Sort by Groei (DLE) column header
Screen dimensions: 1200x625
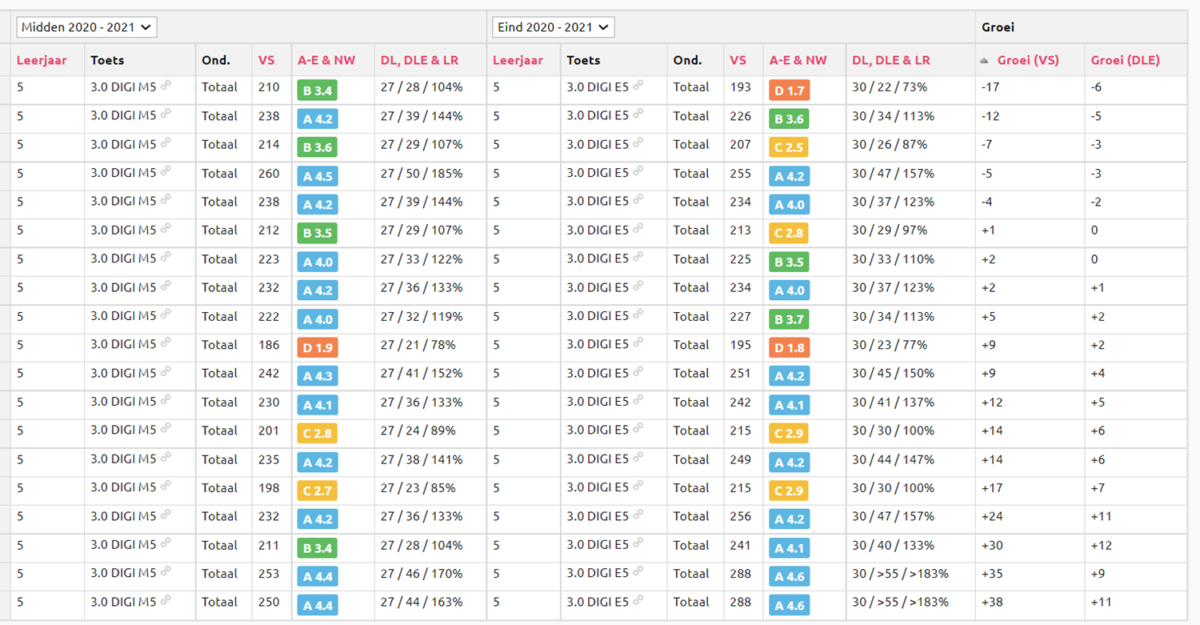(x=1125, y=60)
